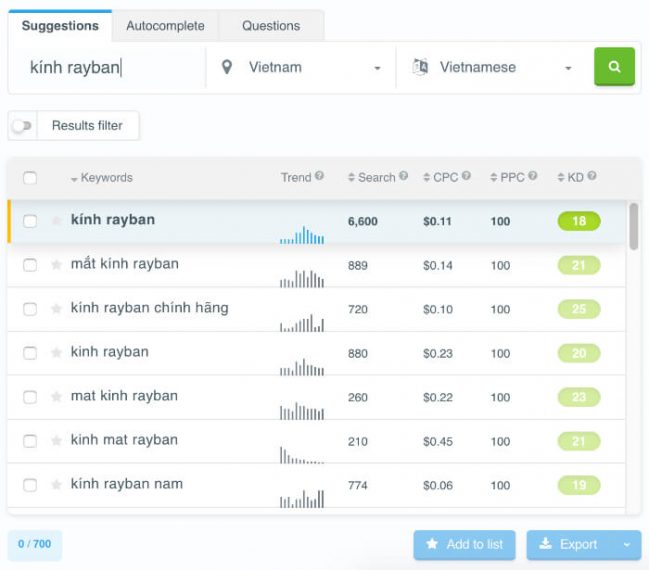This screenshot has width=649, height=570.
Task: Click the keyword search input field
Action: [108, 67]
